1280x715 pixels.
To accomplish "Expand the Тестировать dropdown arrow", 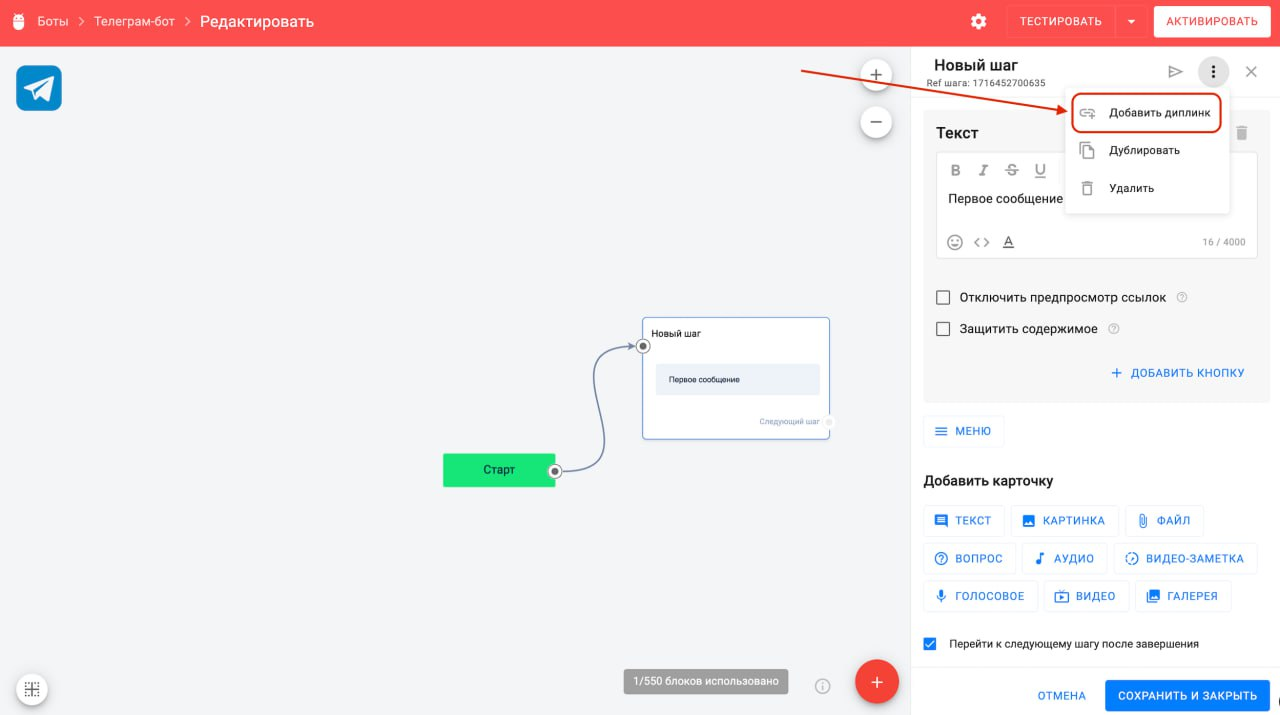I will [x=1130, y=22].
